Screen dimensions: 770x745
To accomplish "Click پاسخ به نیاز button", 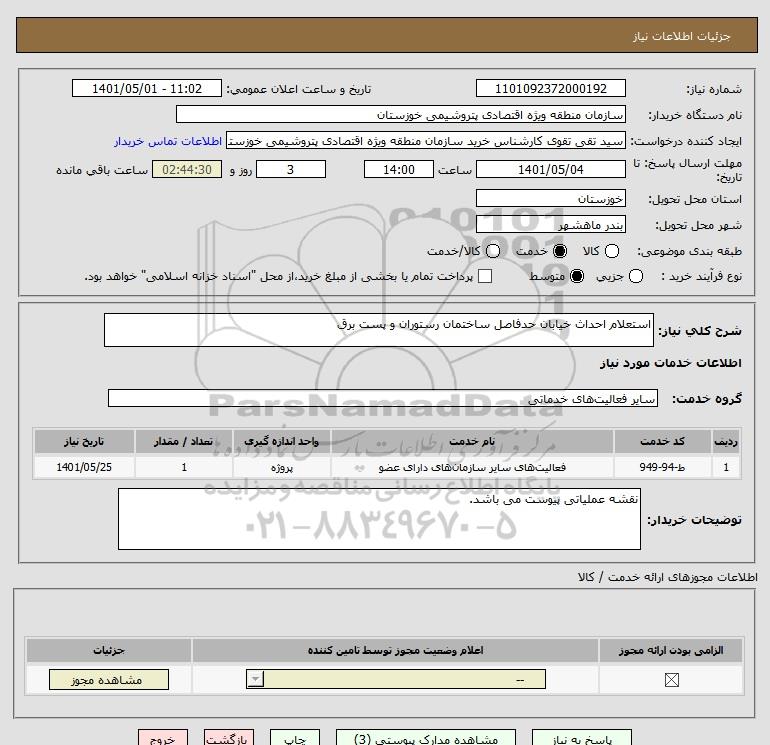I will click(x=582, y=738).
